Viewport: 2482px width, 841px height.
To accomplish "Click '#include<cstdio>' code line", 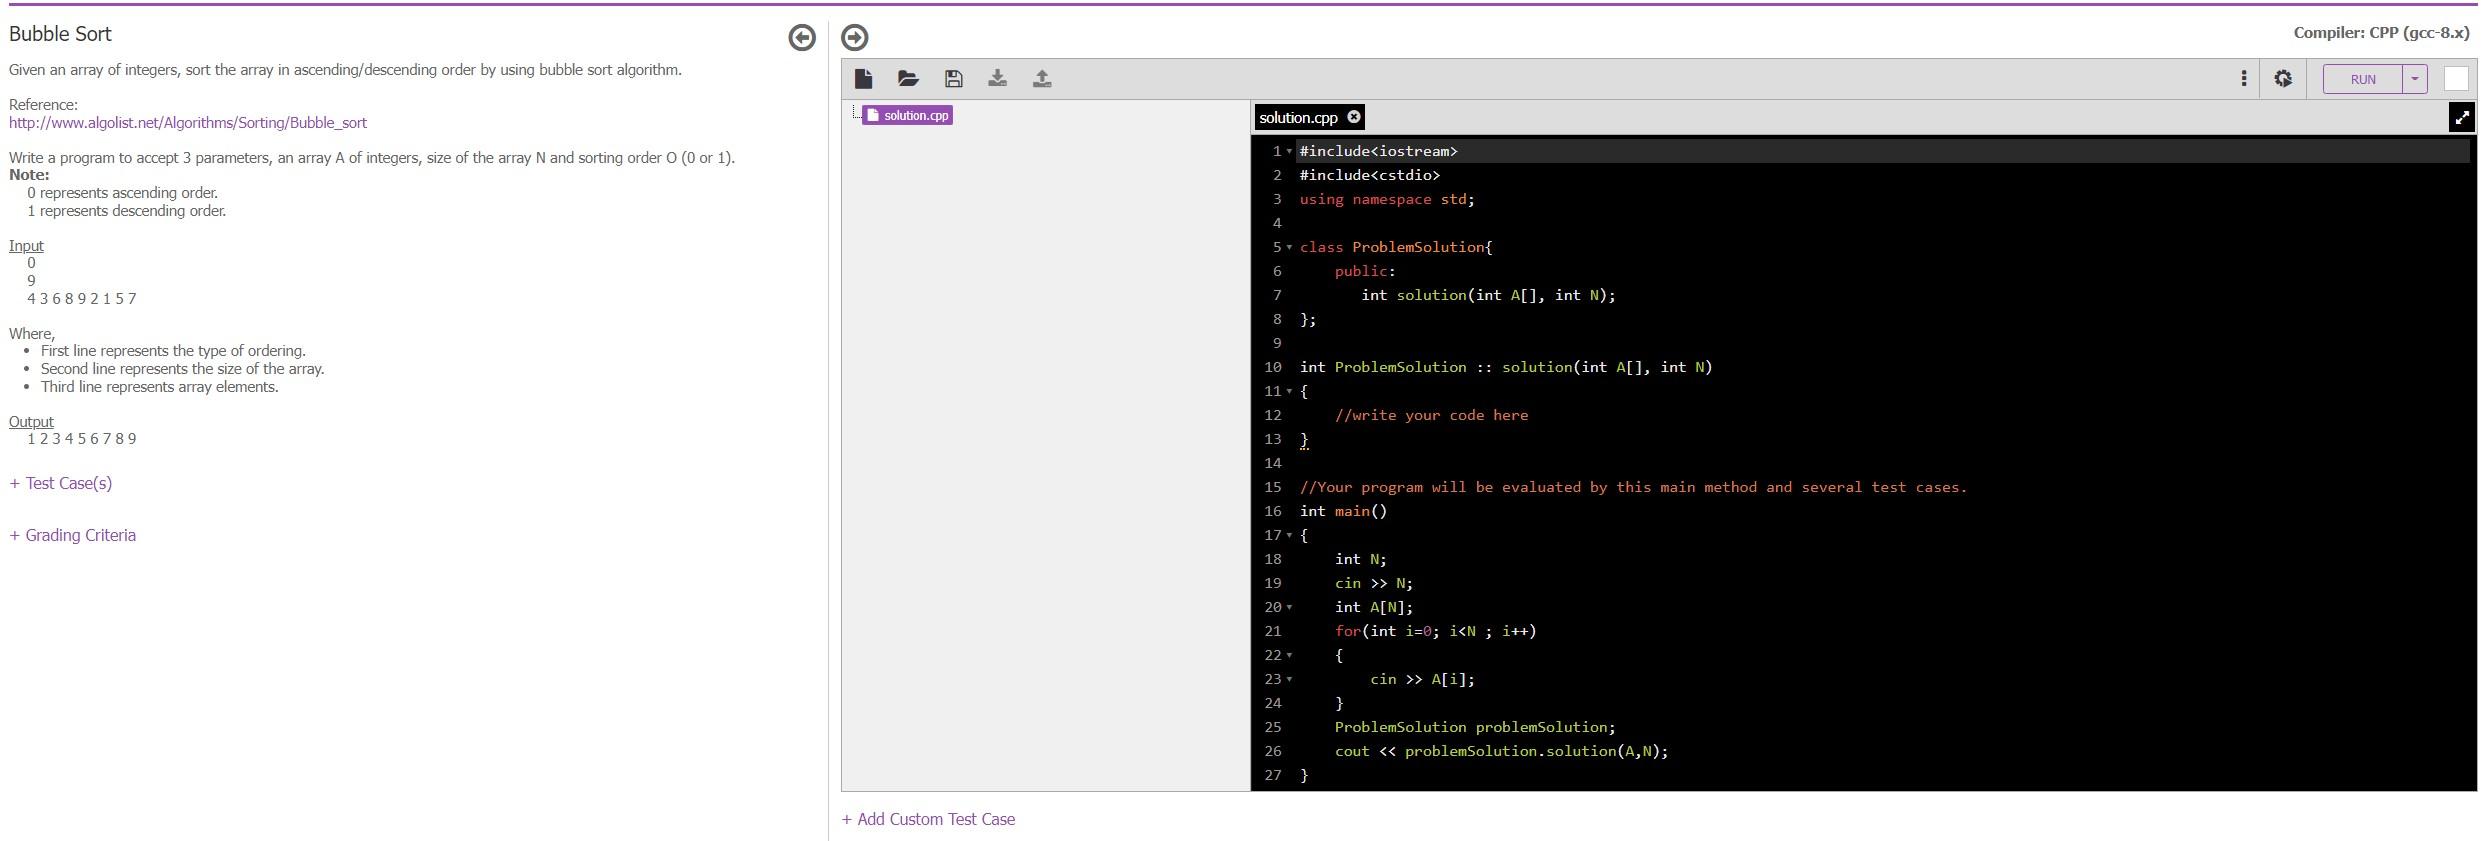I will [1370, 175].
